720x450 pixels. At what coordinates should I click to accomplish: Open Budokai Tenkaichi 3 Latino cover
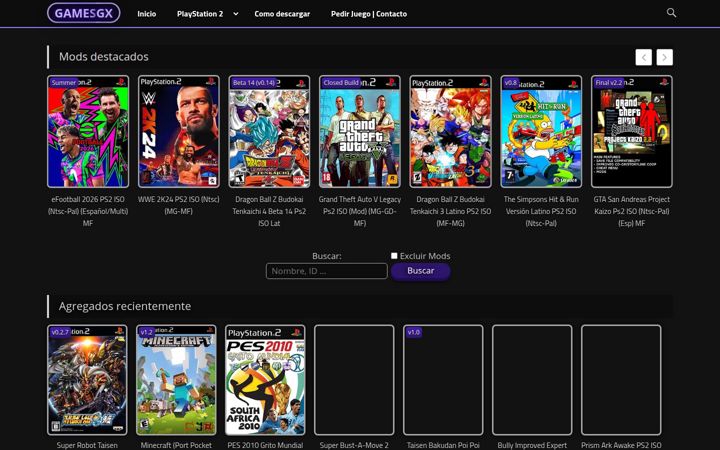click(450, 132)
